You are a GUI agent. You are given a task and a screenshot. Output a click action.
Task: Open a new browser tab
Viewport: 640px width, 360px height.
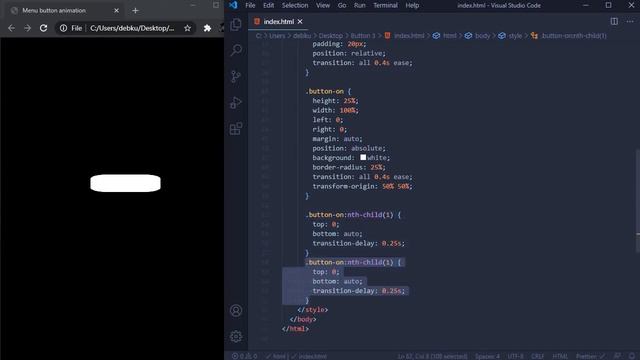click(x=136, y=11)
